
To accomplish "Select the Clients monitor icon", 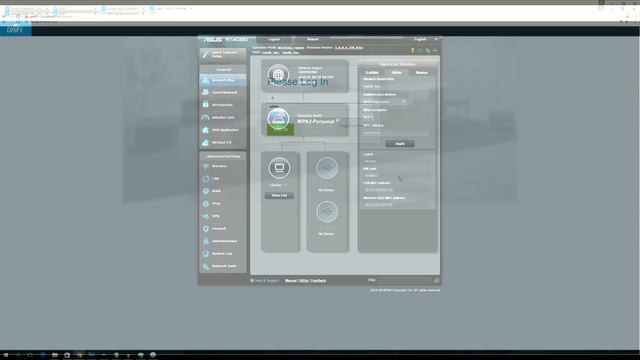I will coord(279,168).
